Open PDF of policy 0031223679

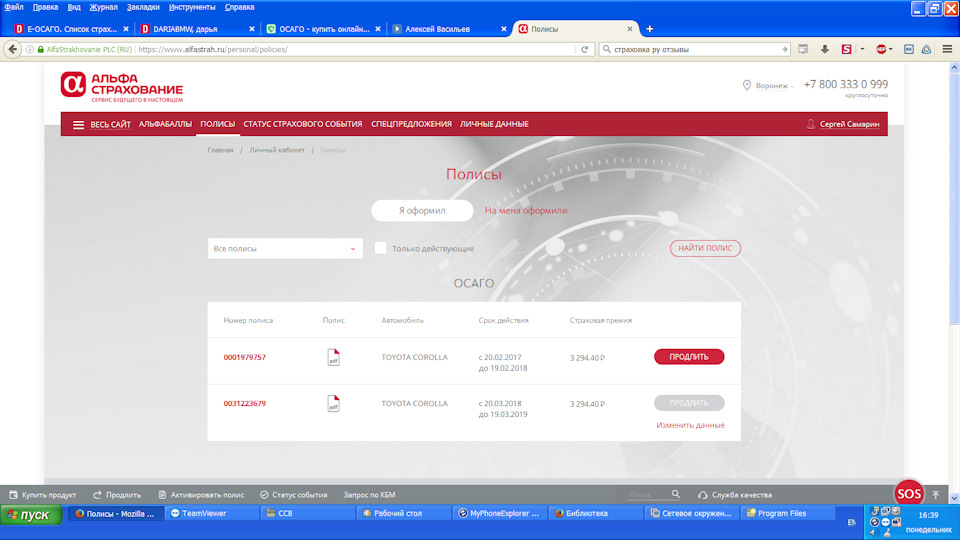334,404
